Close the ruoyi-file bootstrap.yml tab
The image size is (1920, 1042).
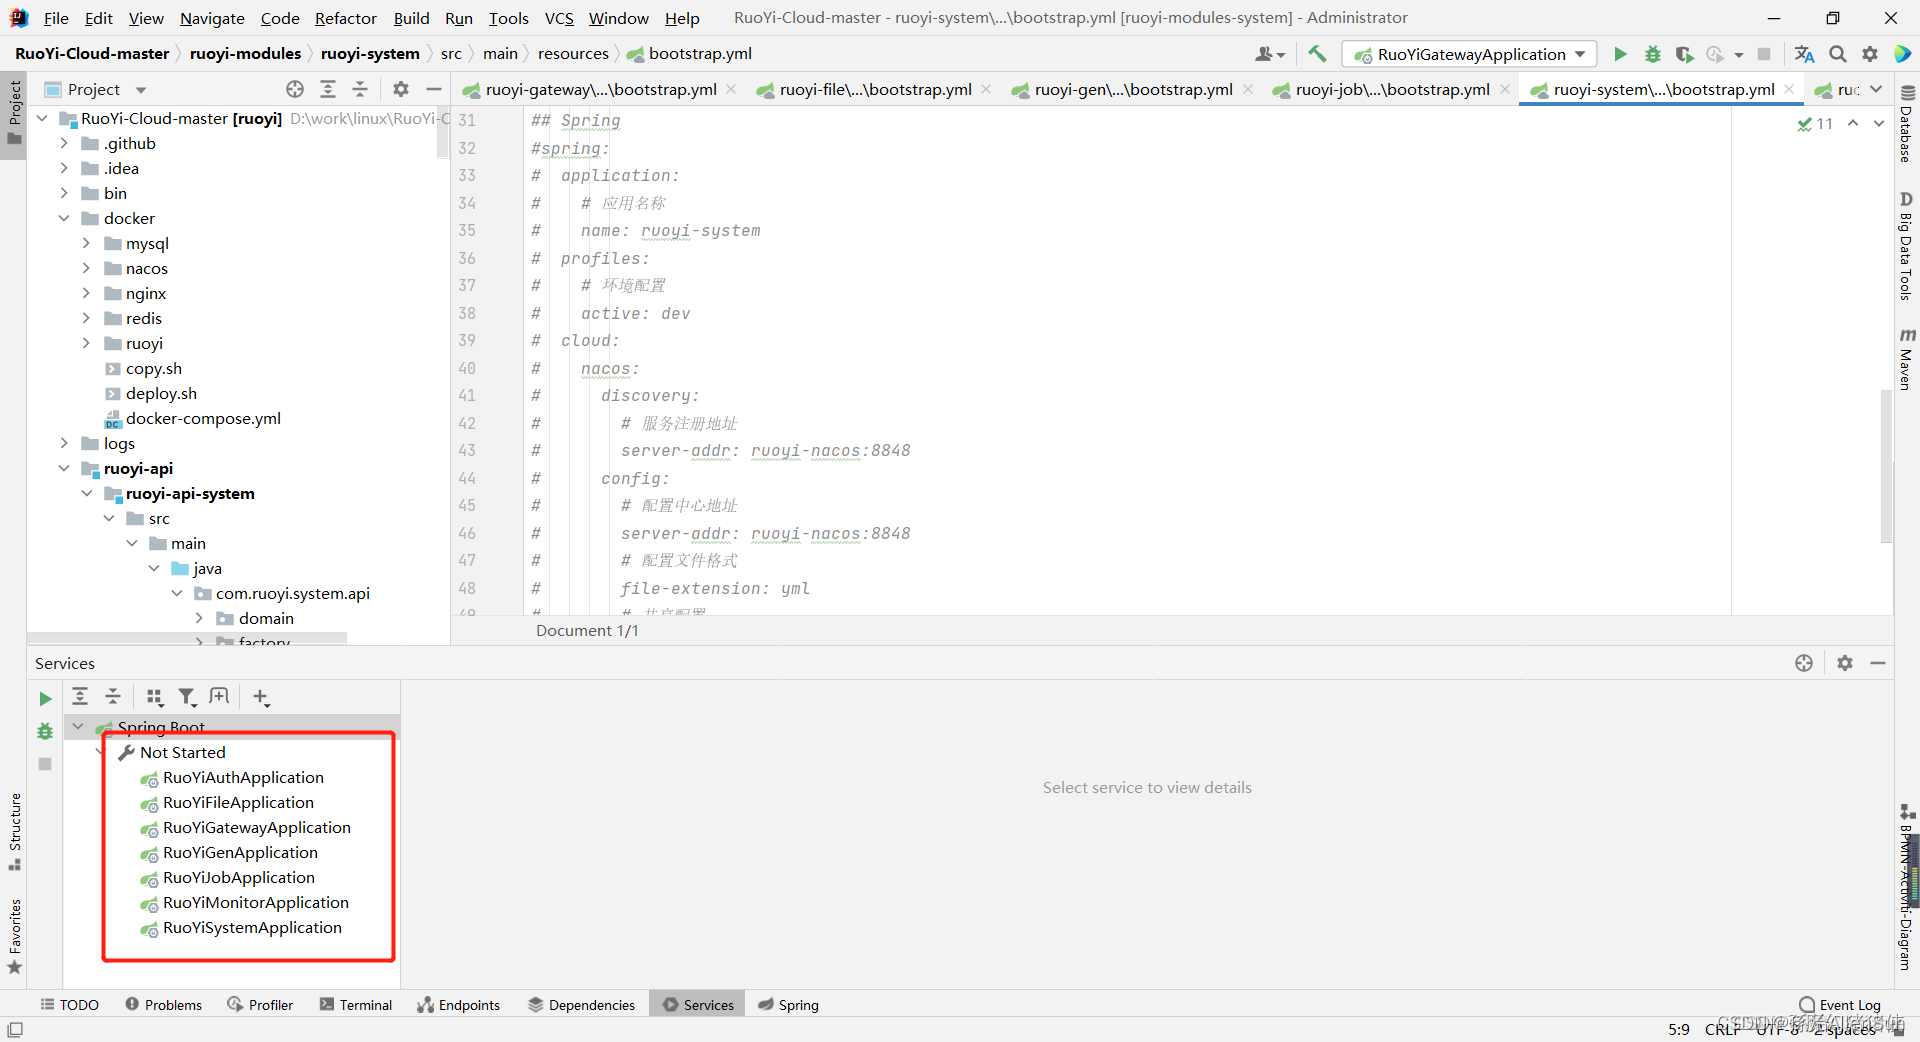click(x=986, y=89)
